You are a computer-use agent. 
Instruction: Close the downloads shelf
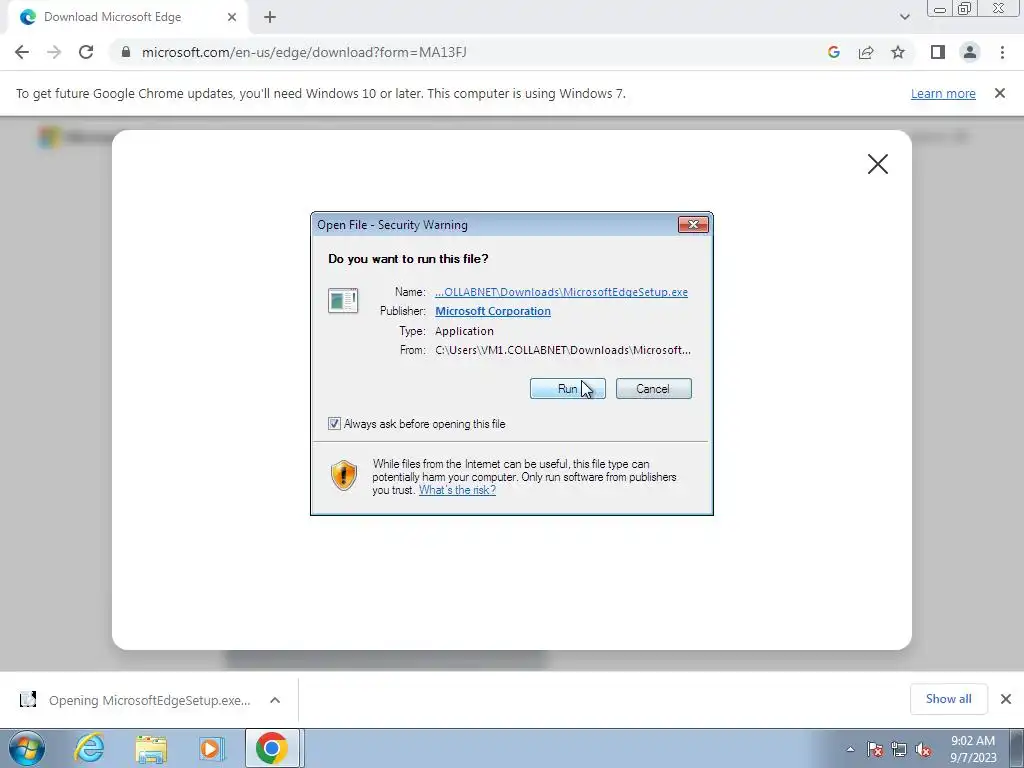tap(1006, 699)
